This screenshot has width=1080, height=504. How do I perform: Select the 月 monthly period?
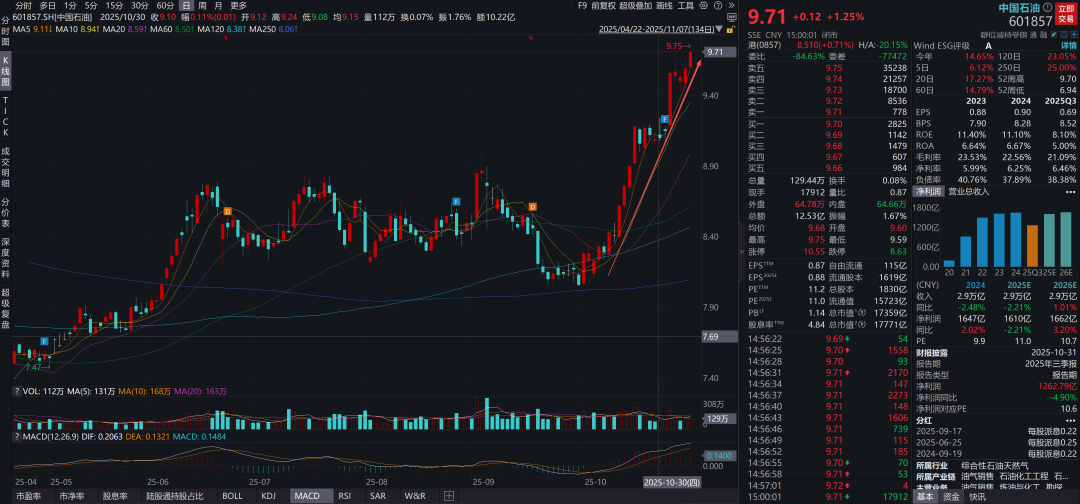coord(218,6)
